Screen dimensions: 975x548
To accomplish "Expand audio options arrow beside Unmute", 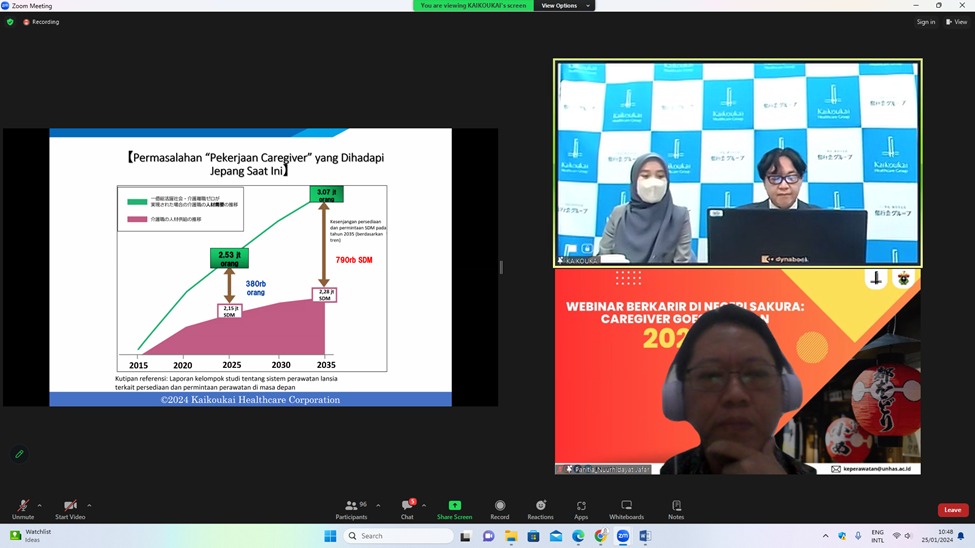I will tap(40, 505).
